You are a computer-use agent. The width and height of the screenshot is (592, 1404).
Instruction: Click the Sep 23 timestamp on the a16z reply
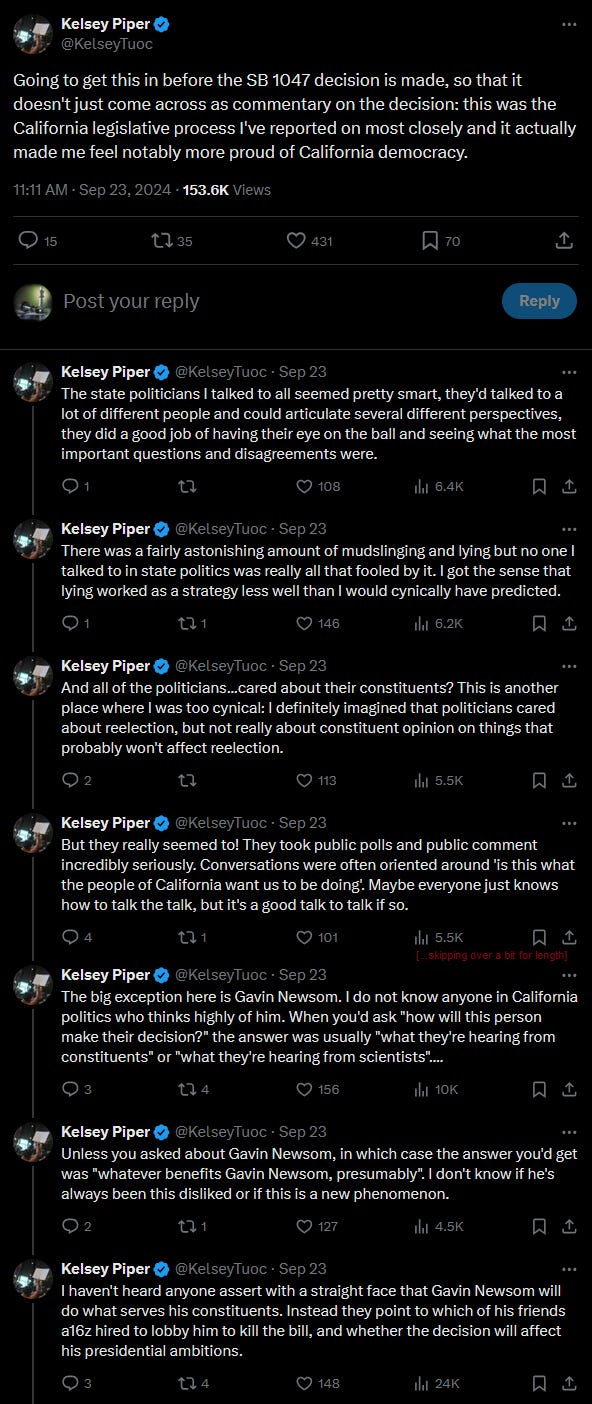(x=302, y=1269)
